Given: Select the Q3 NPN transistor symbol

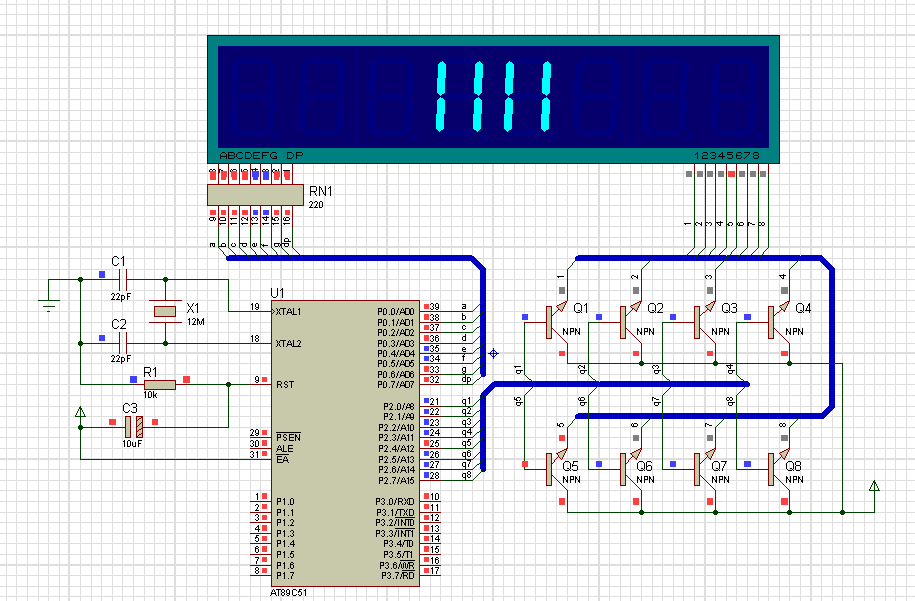Looking at the screenshot, I should 705,322.
